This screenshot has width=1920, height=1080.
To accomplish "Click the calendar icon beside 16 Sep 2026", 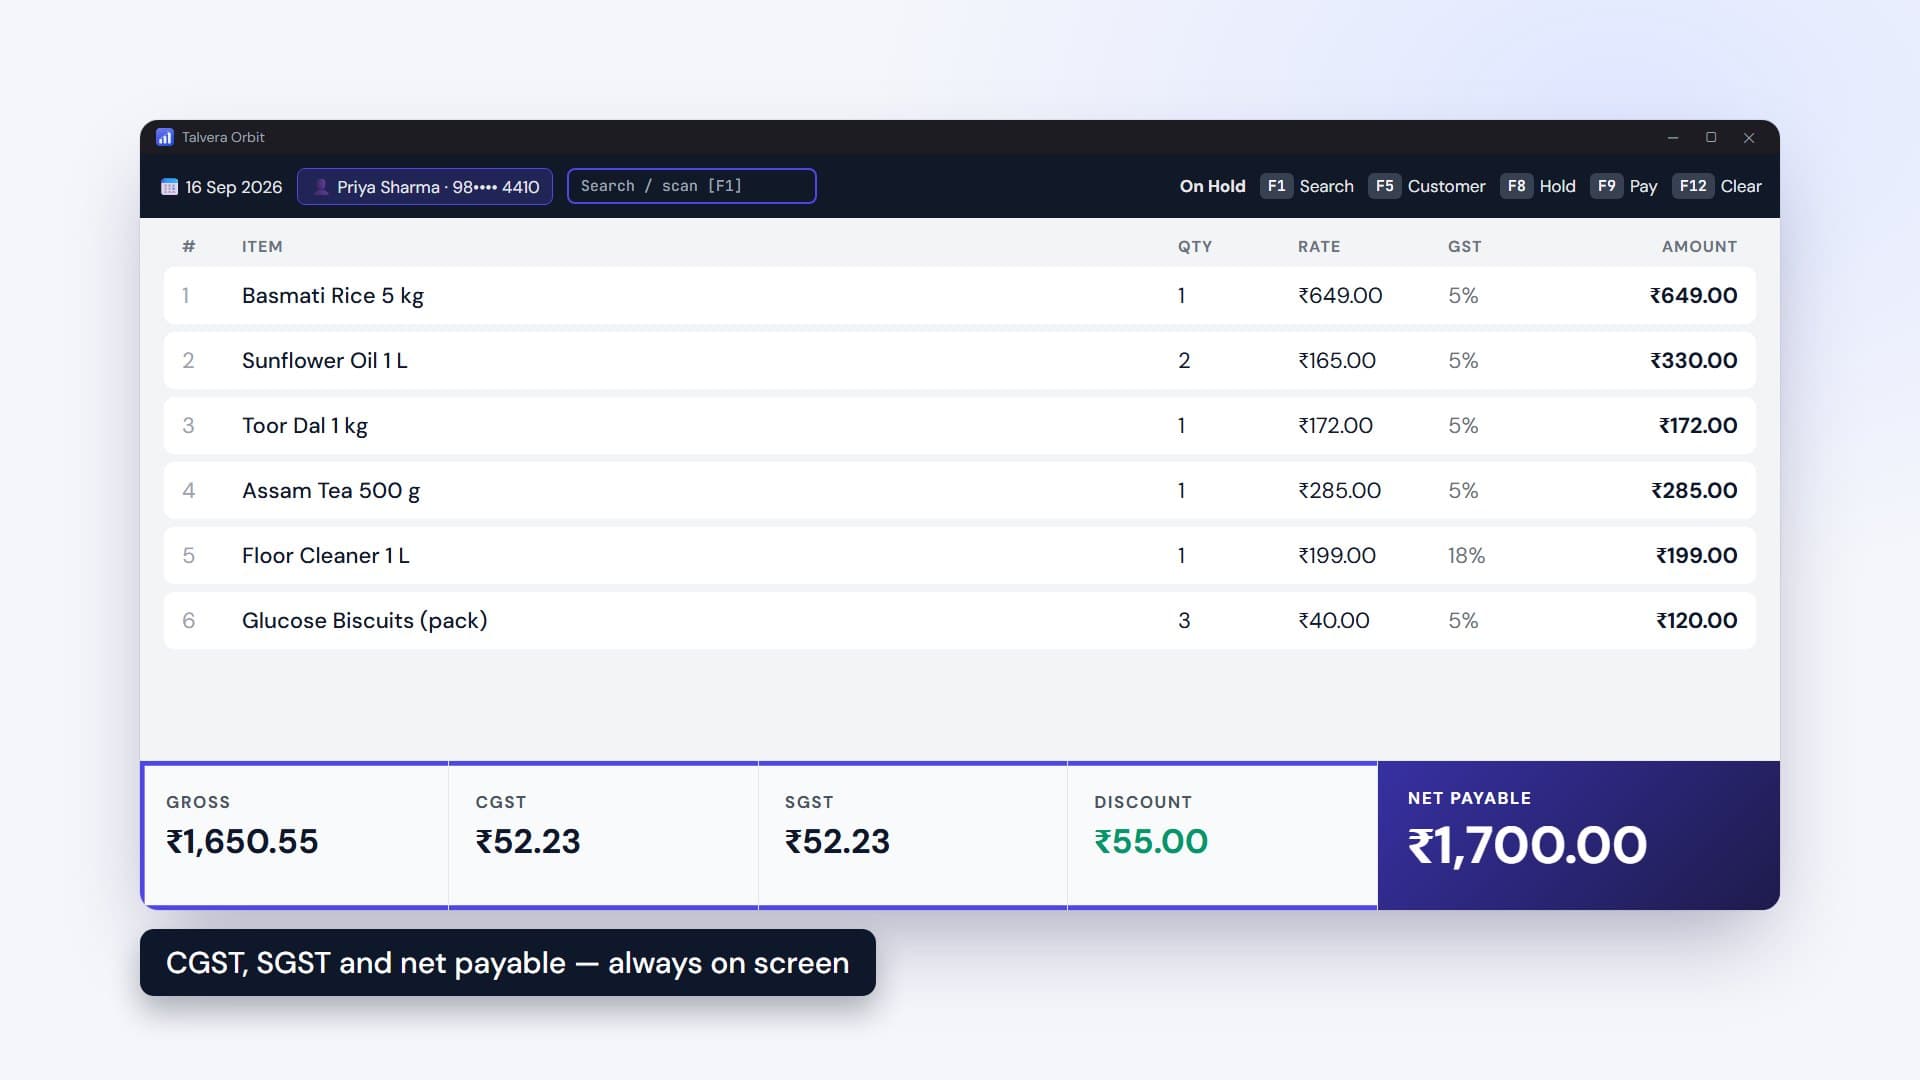I will (x=169, y=187).
